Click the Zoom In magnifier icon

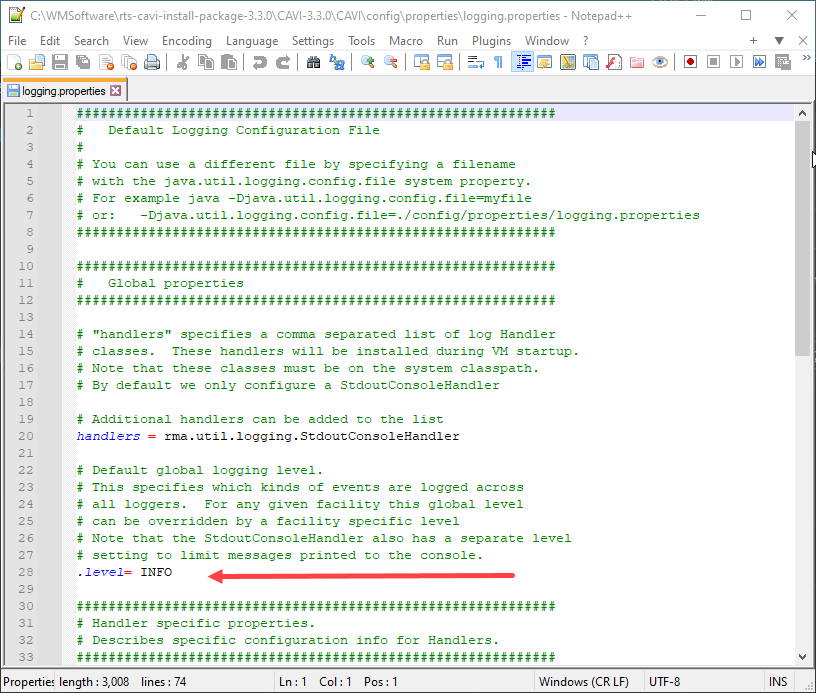coord(368,62)
